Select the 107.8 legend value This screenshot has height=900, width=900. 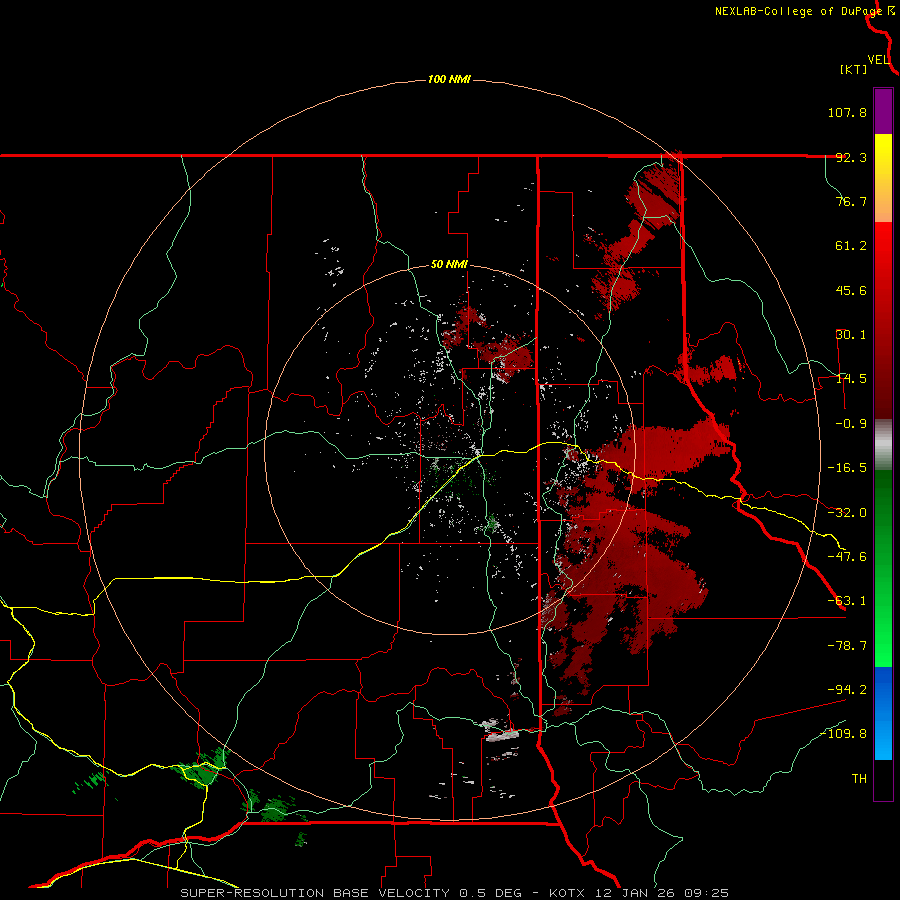click(847, 112)
